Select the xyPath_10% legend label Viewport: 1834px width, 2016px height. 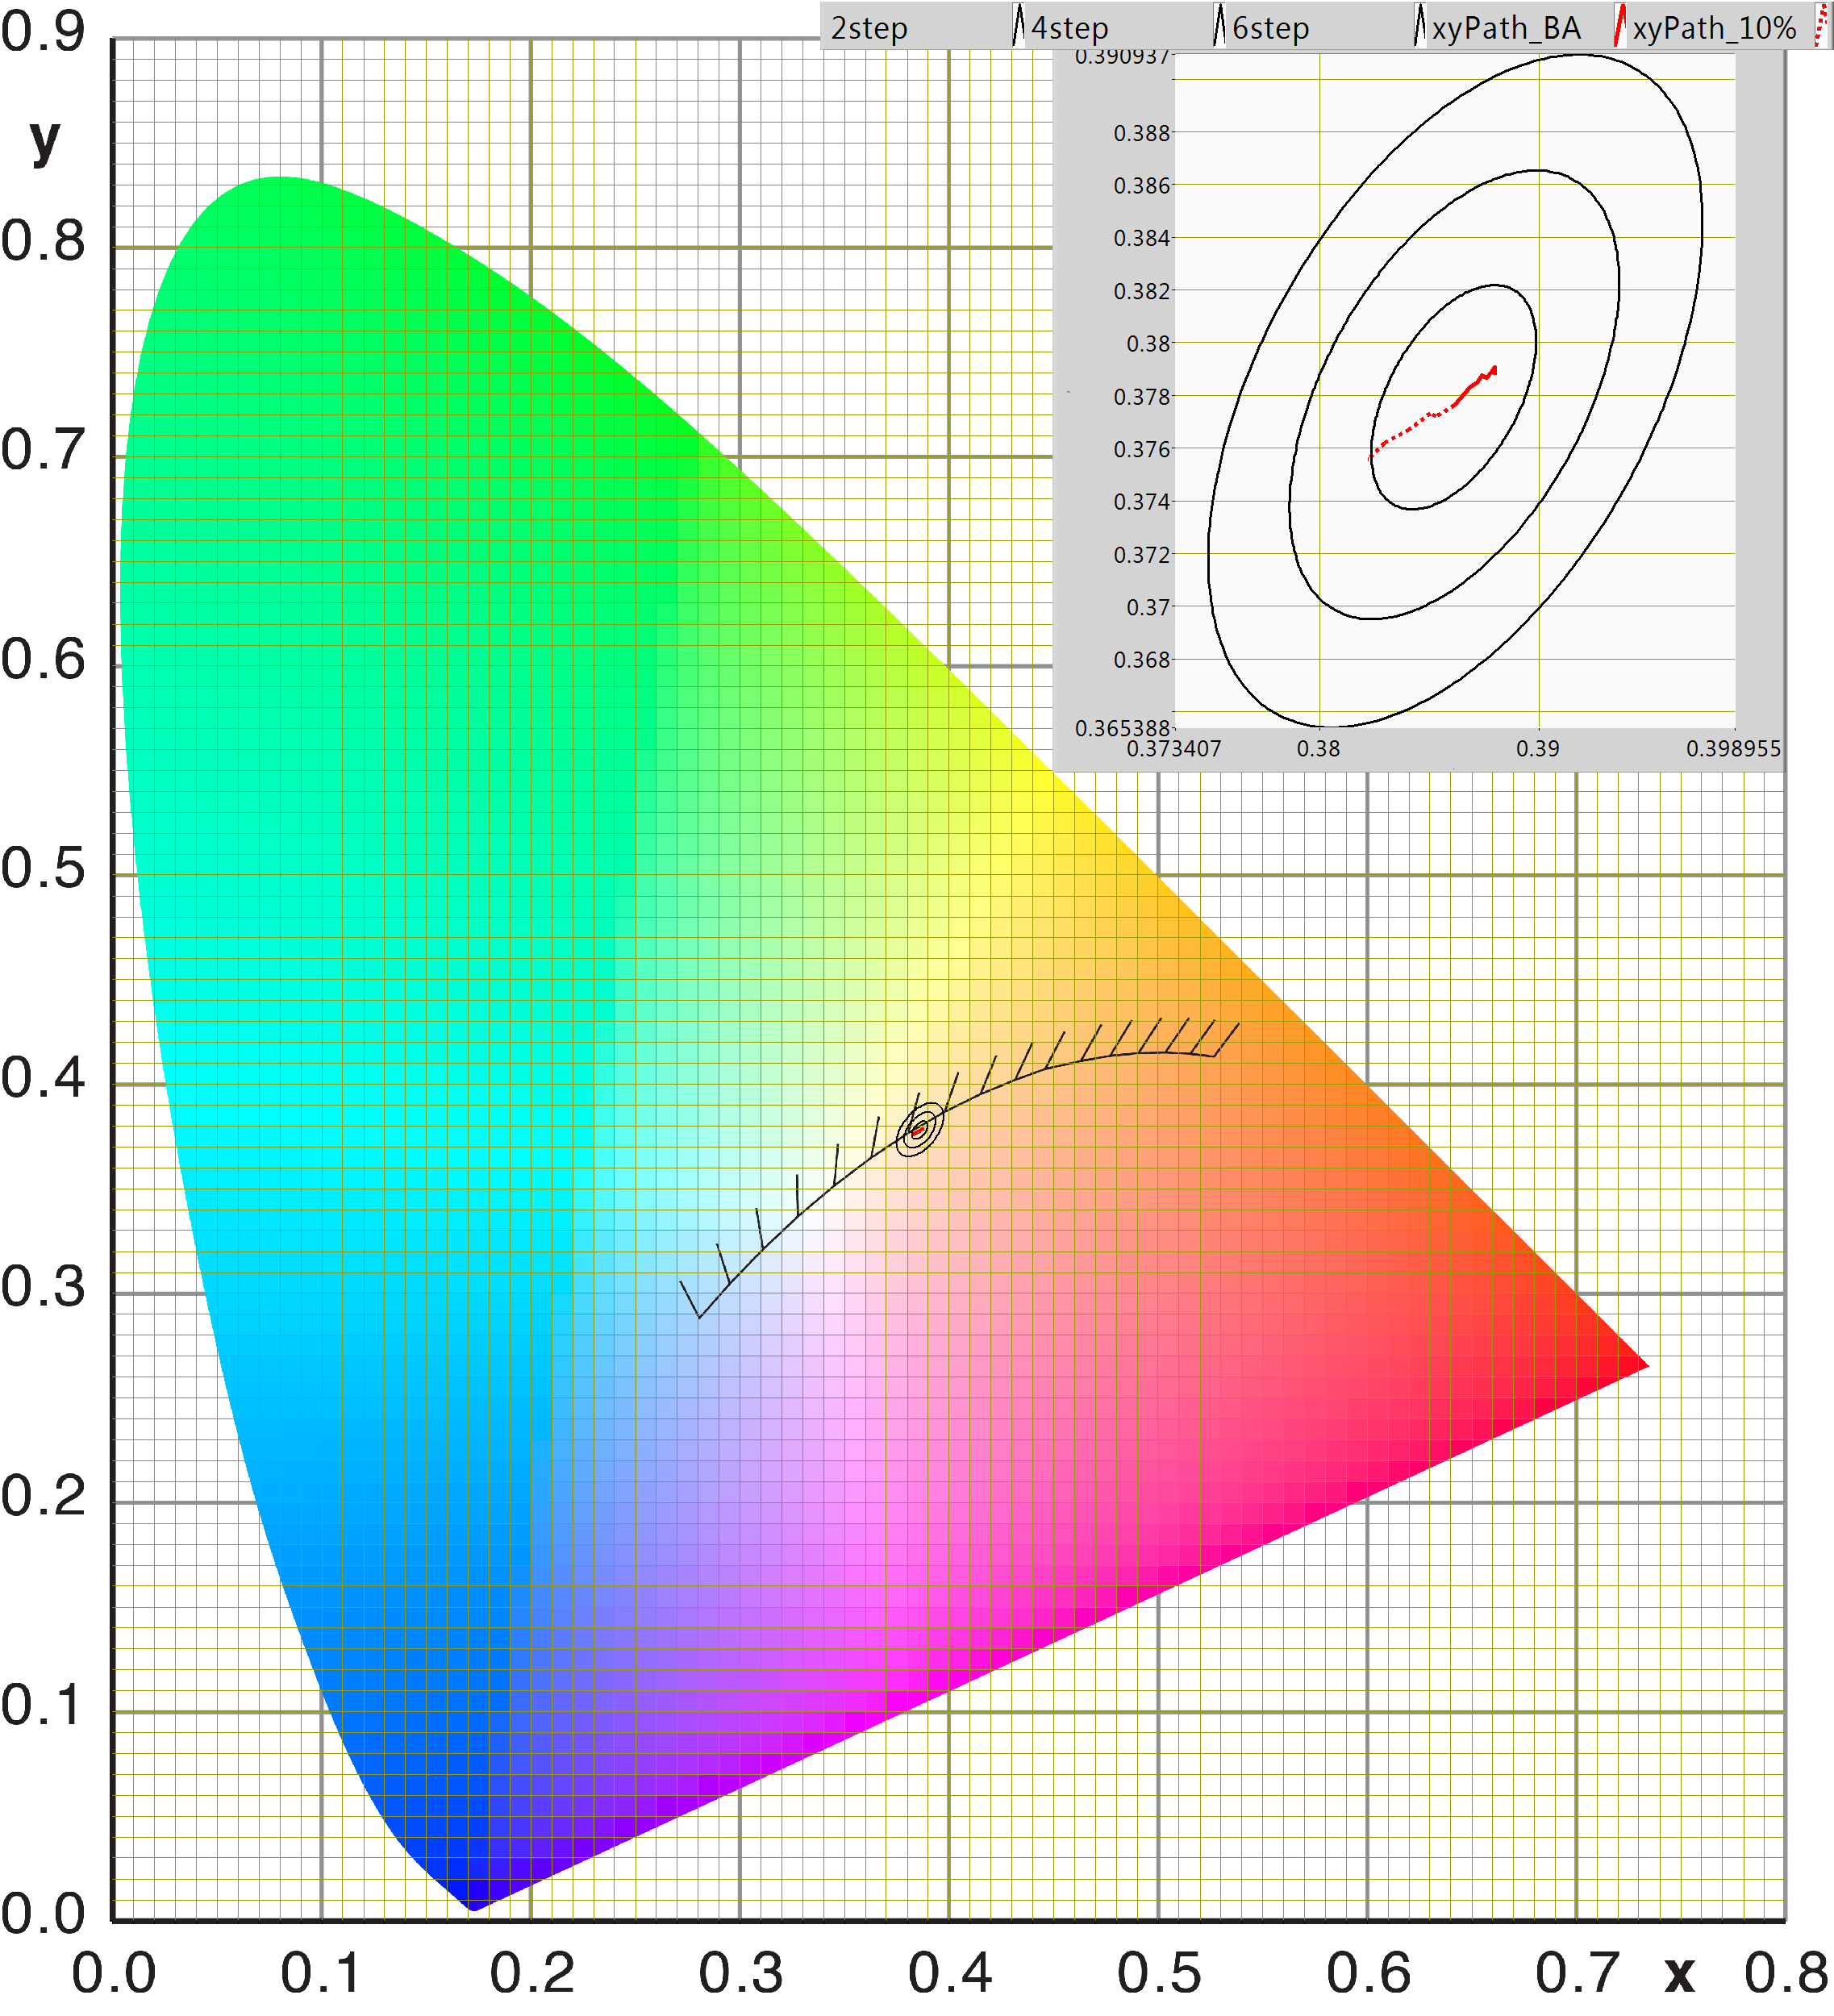tap(1714, 28)
